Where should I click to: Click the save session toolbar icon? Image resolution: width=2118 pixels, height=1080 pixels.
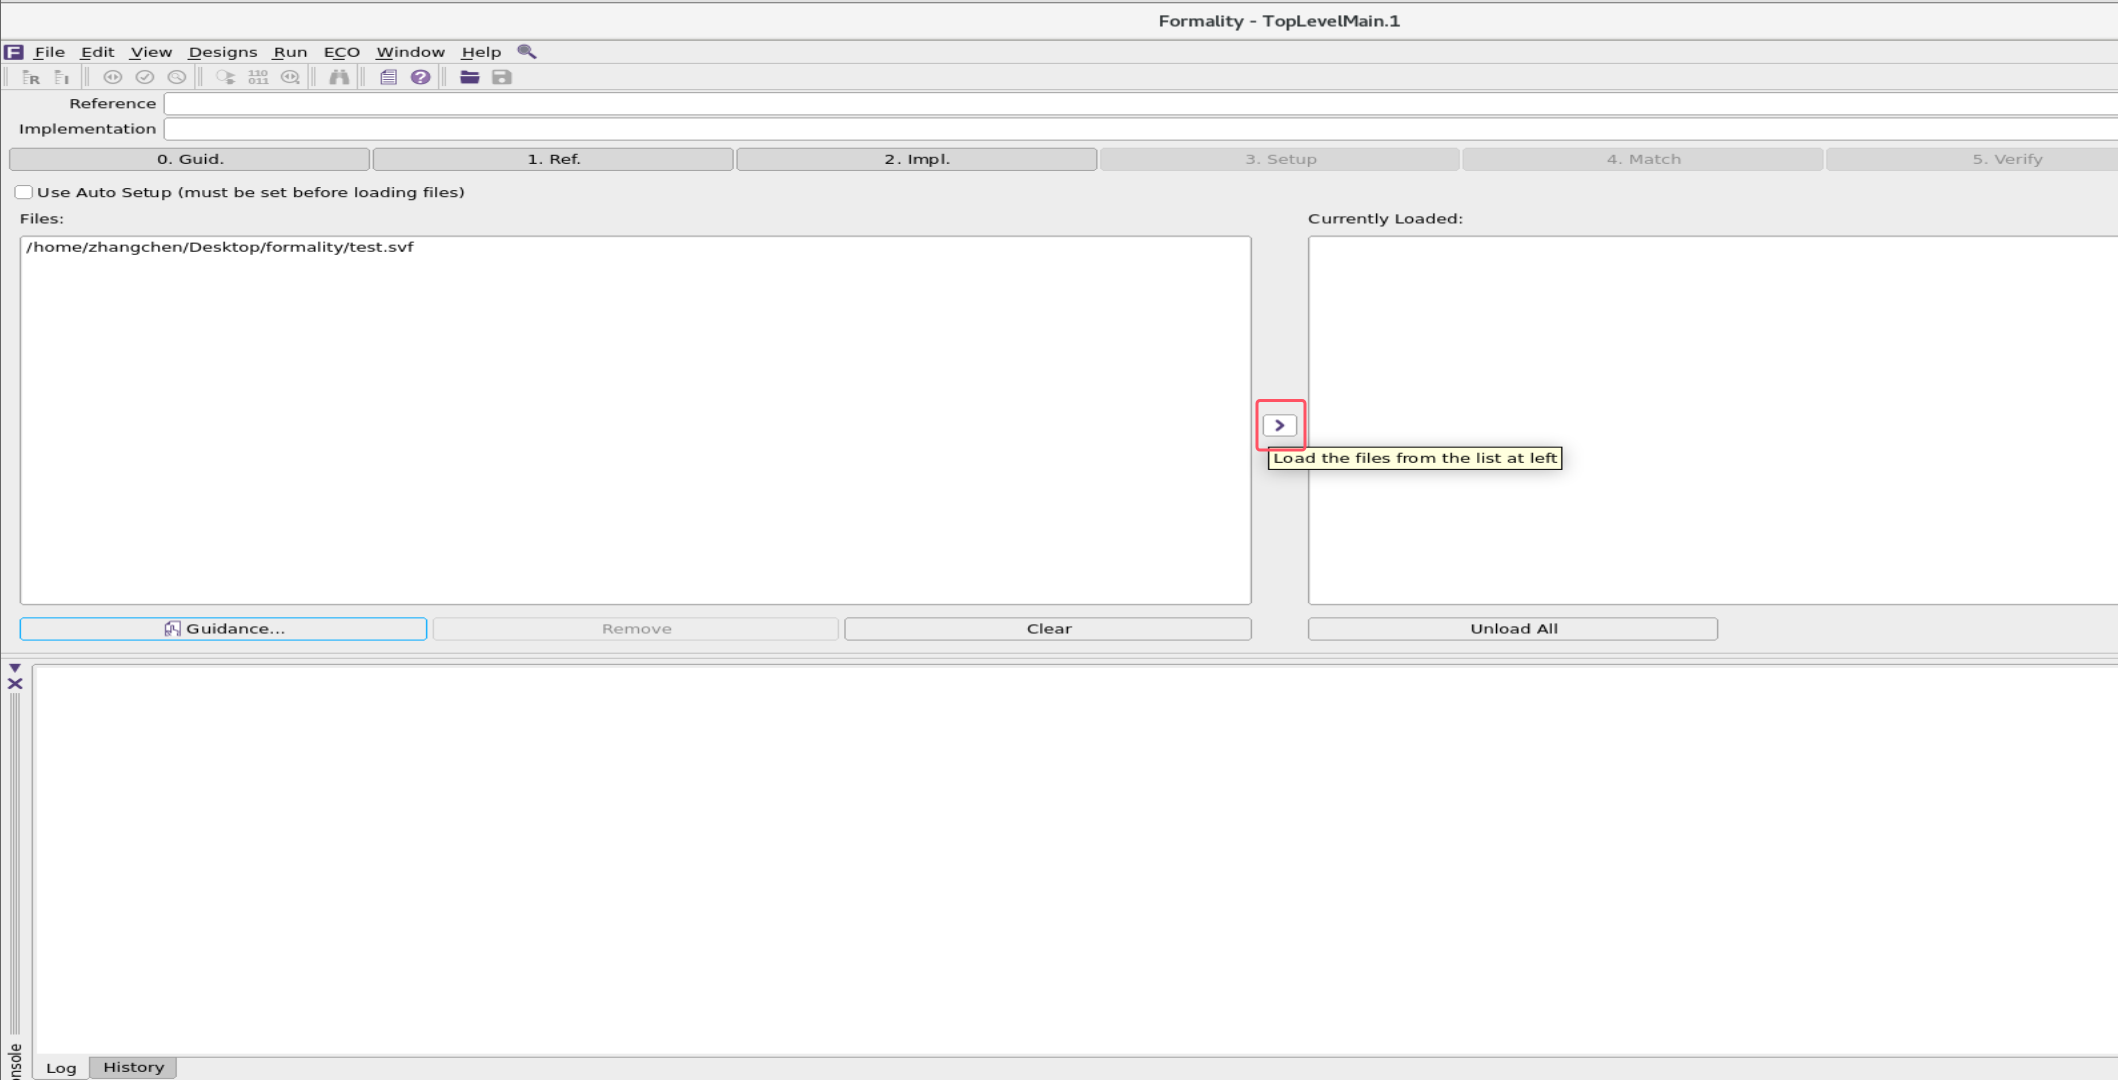[x=500, y=77]
